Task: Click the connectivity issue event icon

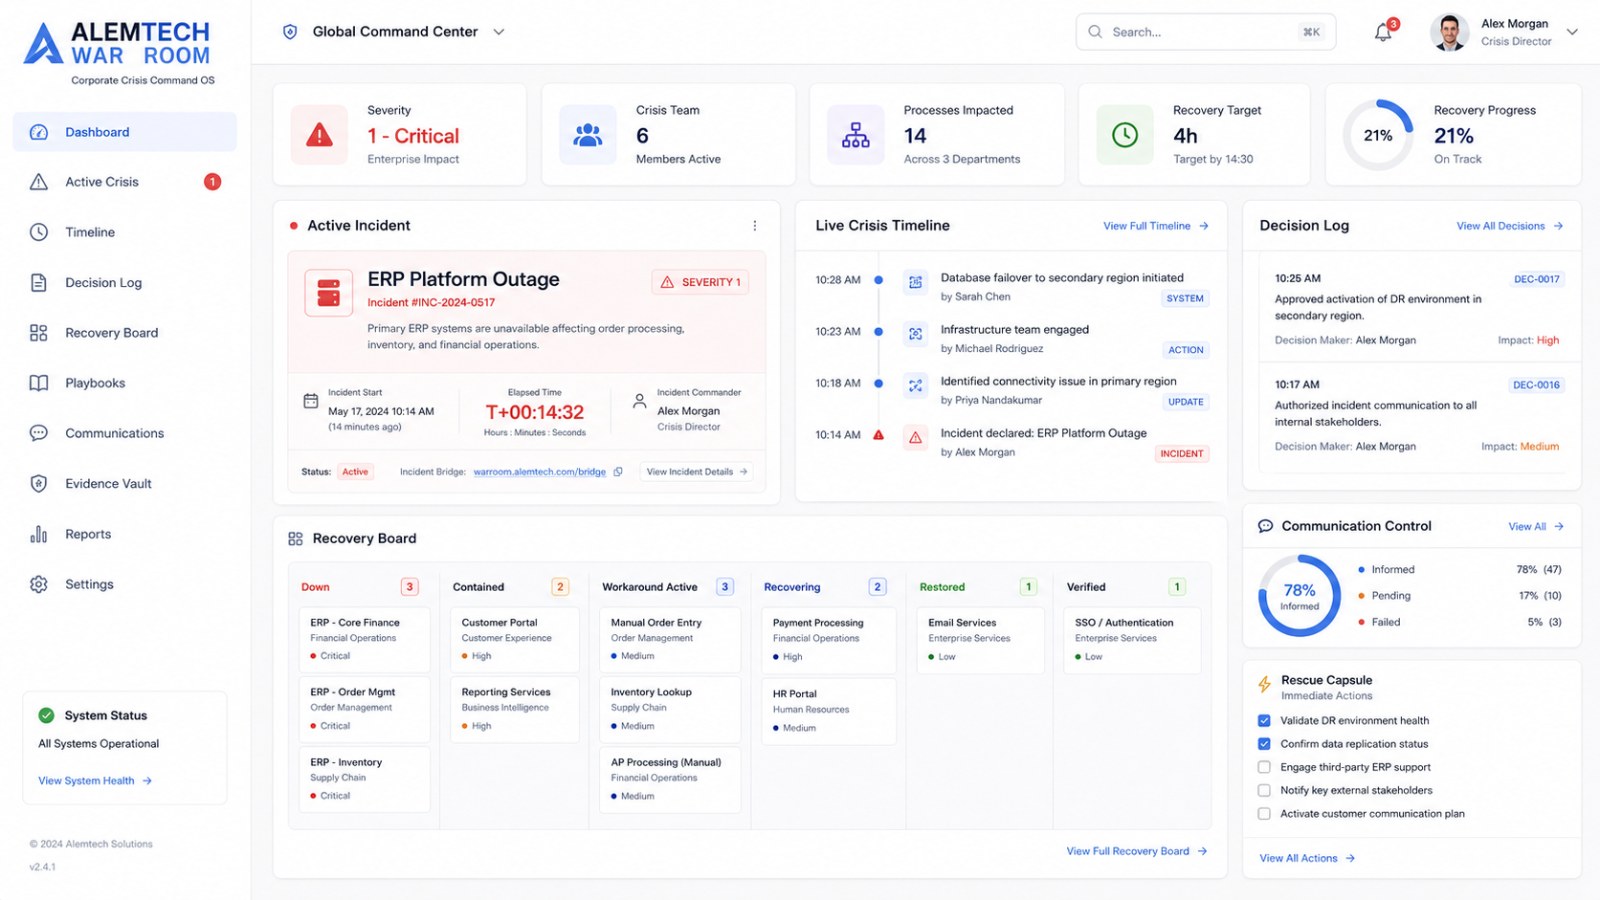Action: (915, 386)
